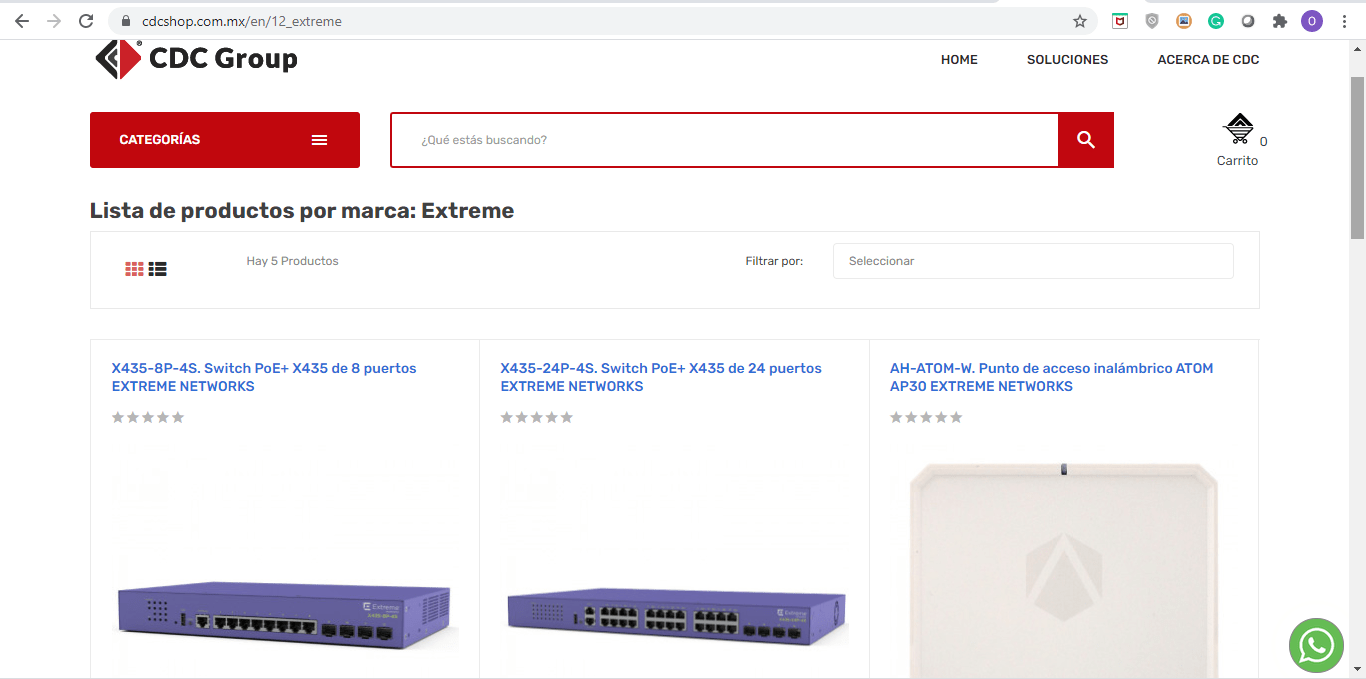Switch to list view layout
The image size is (1366, 679).
tap(158, 268)
